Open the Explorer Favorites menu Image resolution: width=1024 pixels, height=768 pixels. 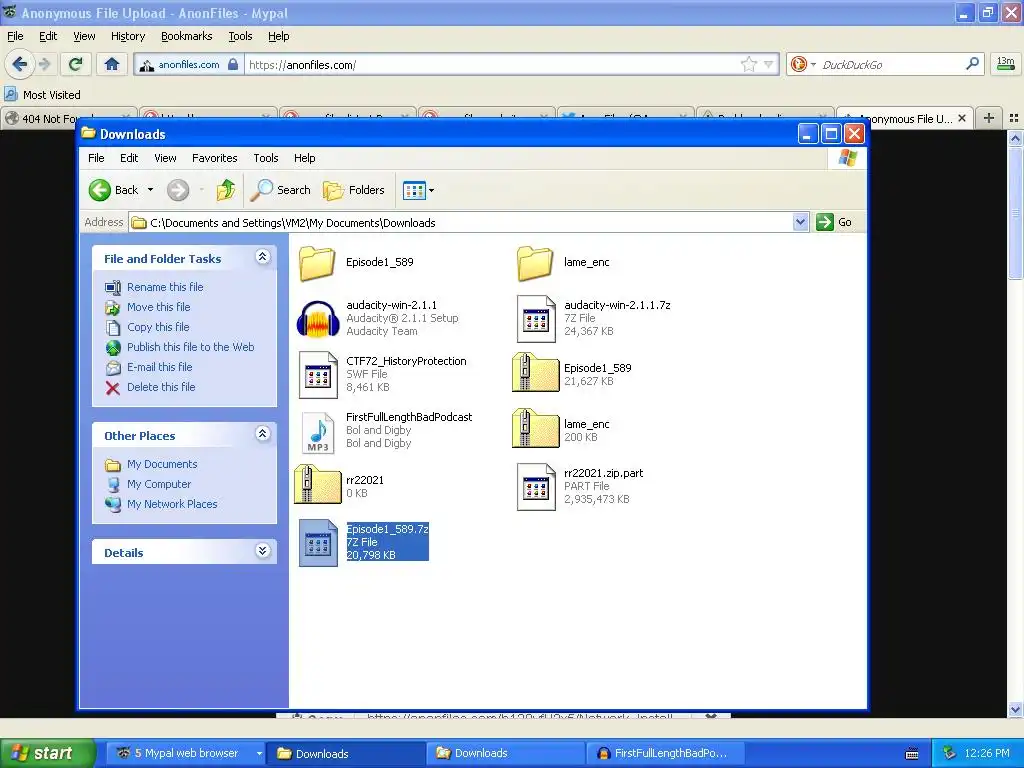click(x=214, y=158)
